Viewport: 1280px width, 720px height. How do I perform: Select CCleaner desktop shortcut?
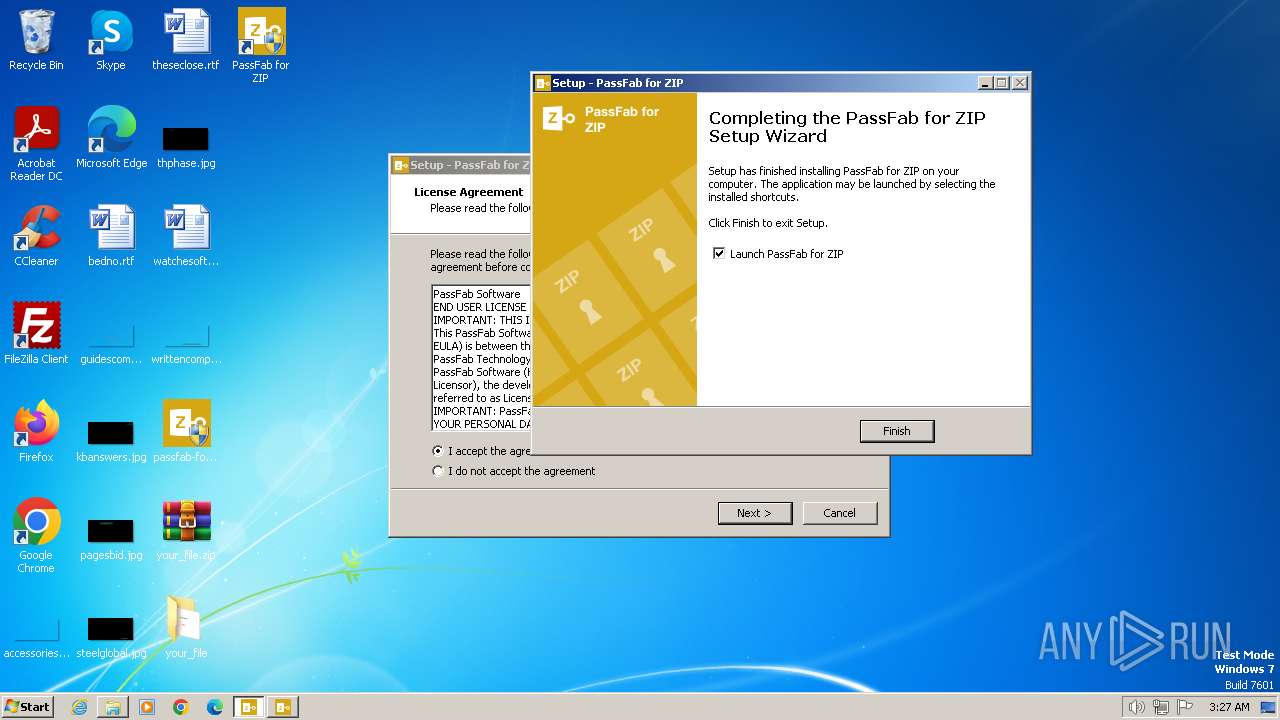(36, 235)
